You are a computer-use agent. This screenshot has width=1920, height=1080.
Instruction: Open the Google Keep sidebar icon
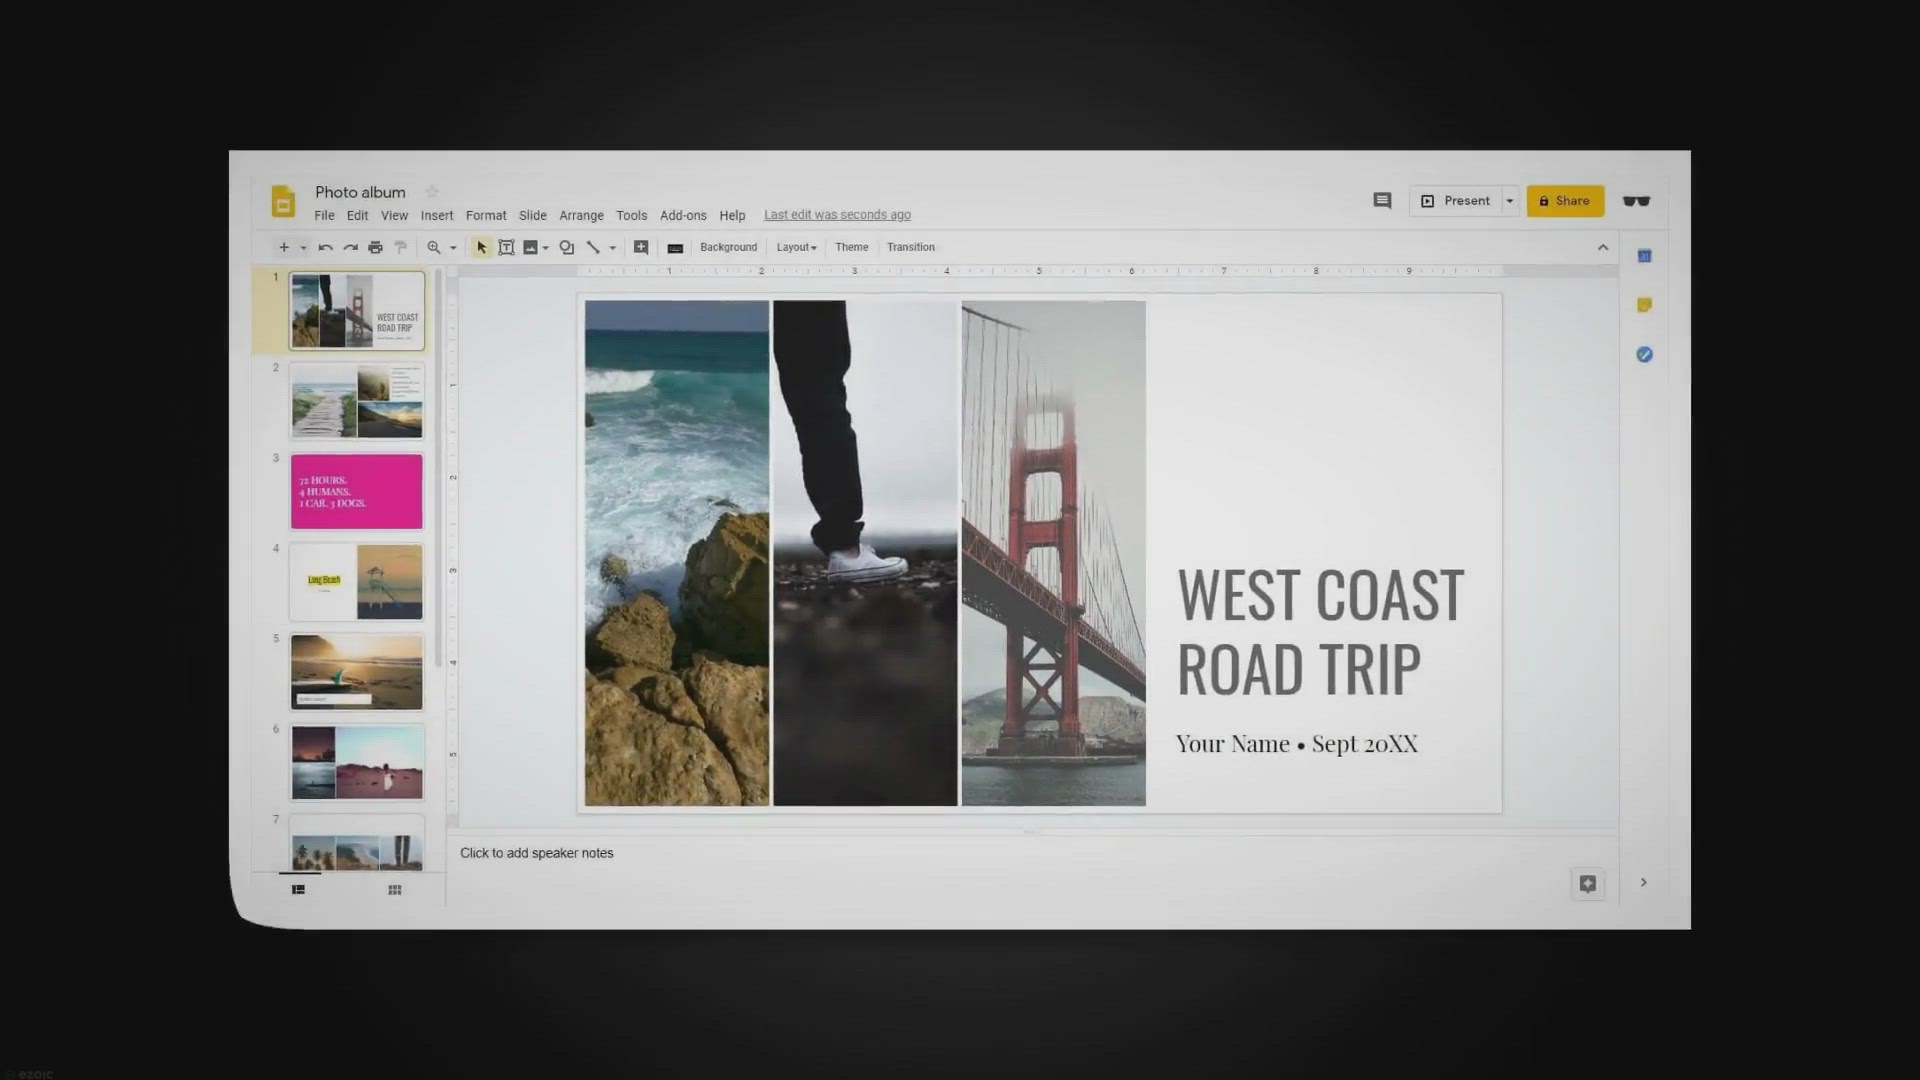[1644, 305]
